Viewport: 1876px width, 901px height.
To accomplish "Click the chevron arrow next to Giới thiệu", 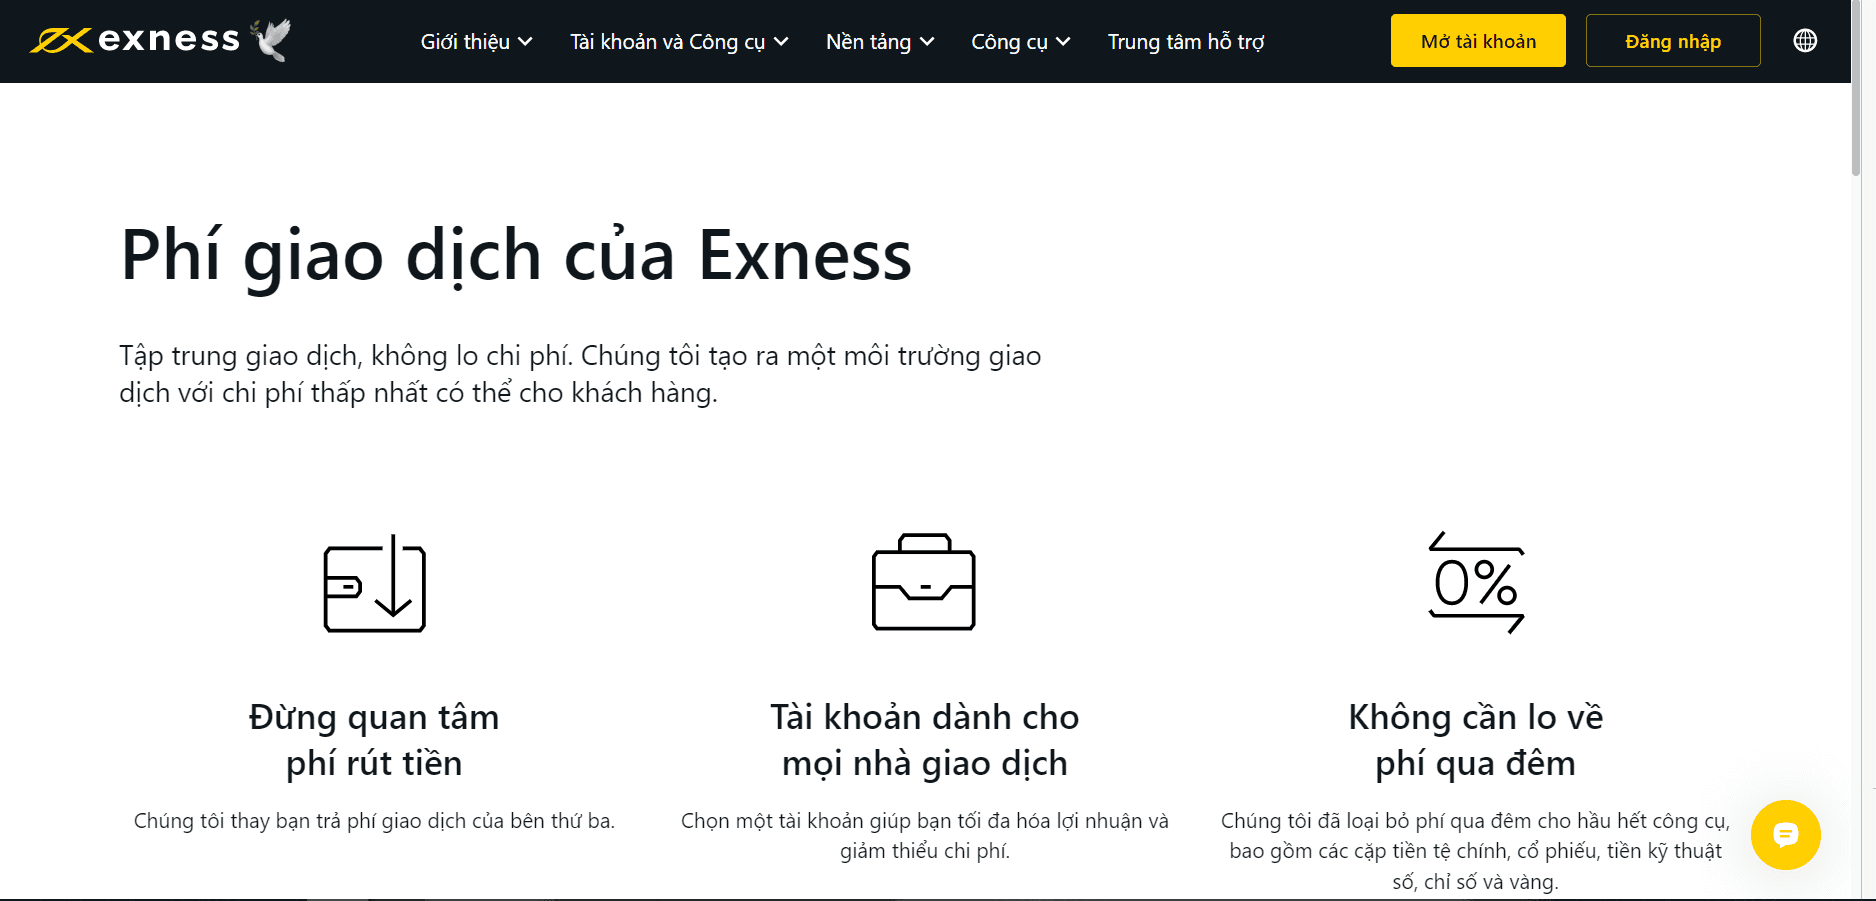I will (525, 42).
